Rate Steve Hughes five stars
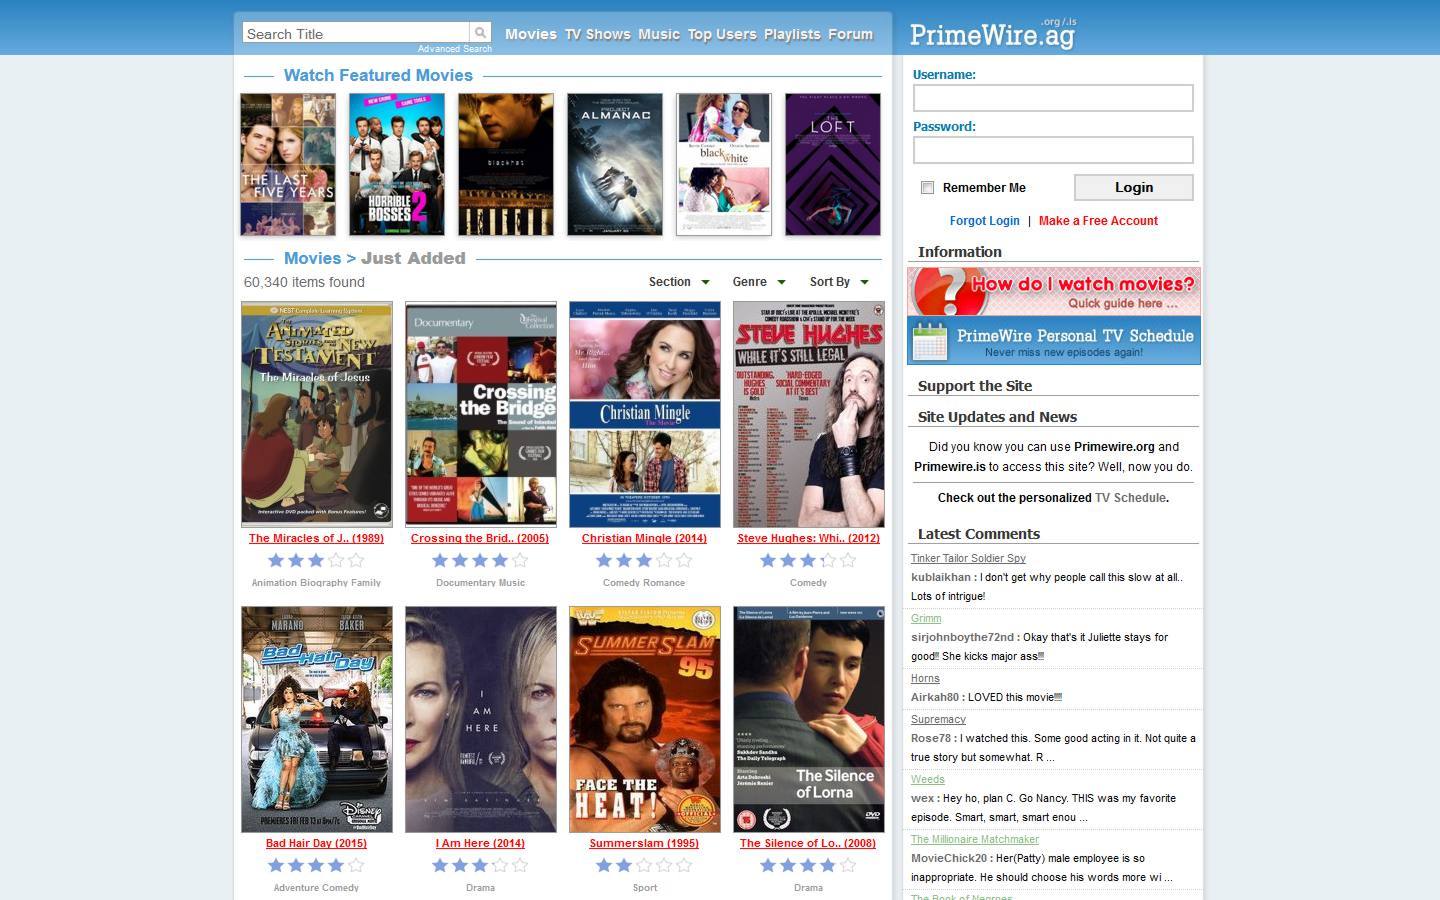The image size is (1440, 900). coord(848,561)
